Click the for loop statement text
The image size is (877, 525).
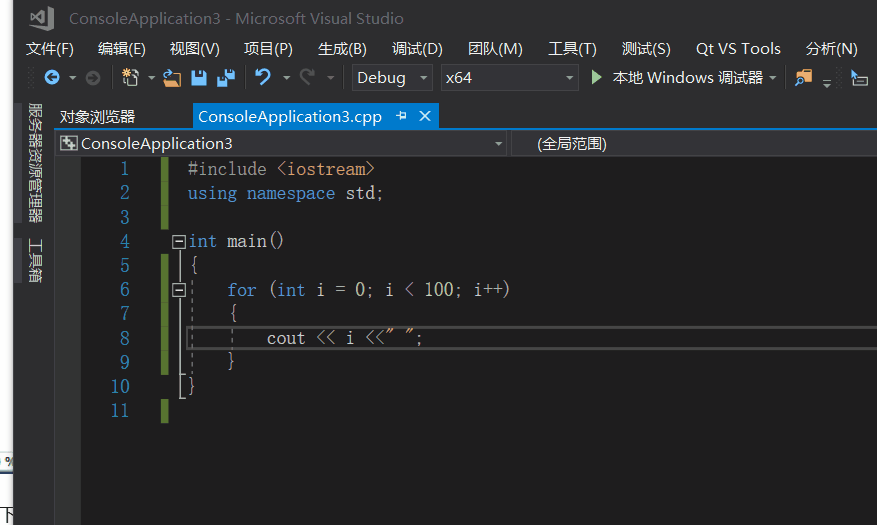(369, 290)
